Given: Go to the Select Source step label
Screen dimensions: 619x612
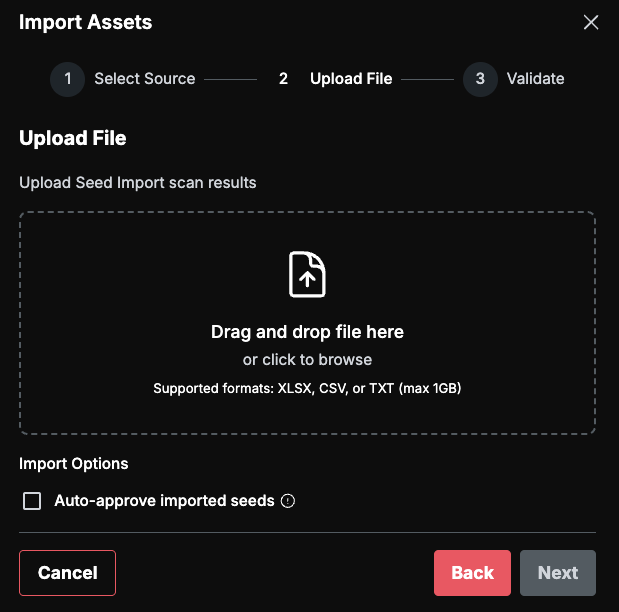Looking at the screenshot, I should coord(144,79).
